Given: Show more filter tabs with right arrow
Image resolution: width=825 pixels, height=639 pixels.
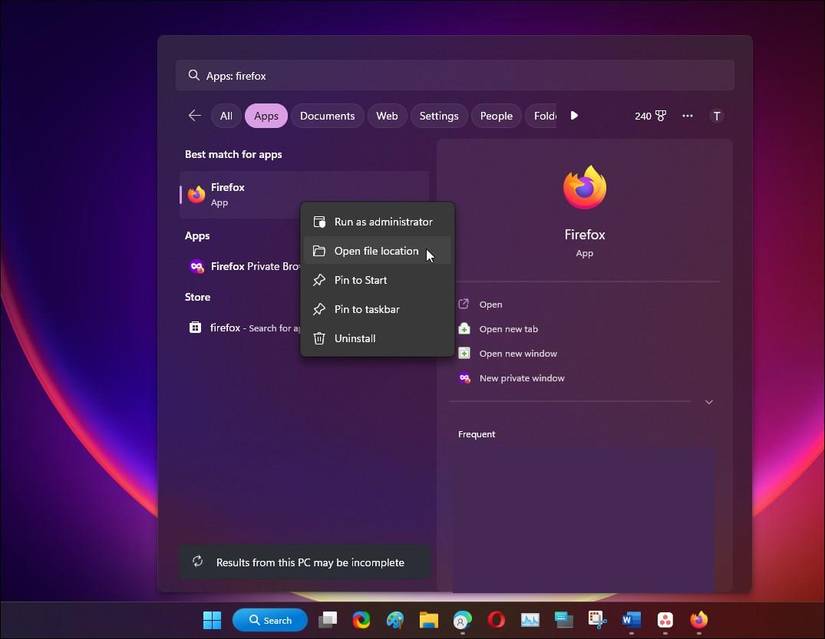Looking at the screenshot, I should (x=574, y=115).
